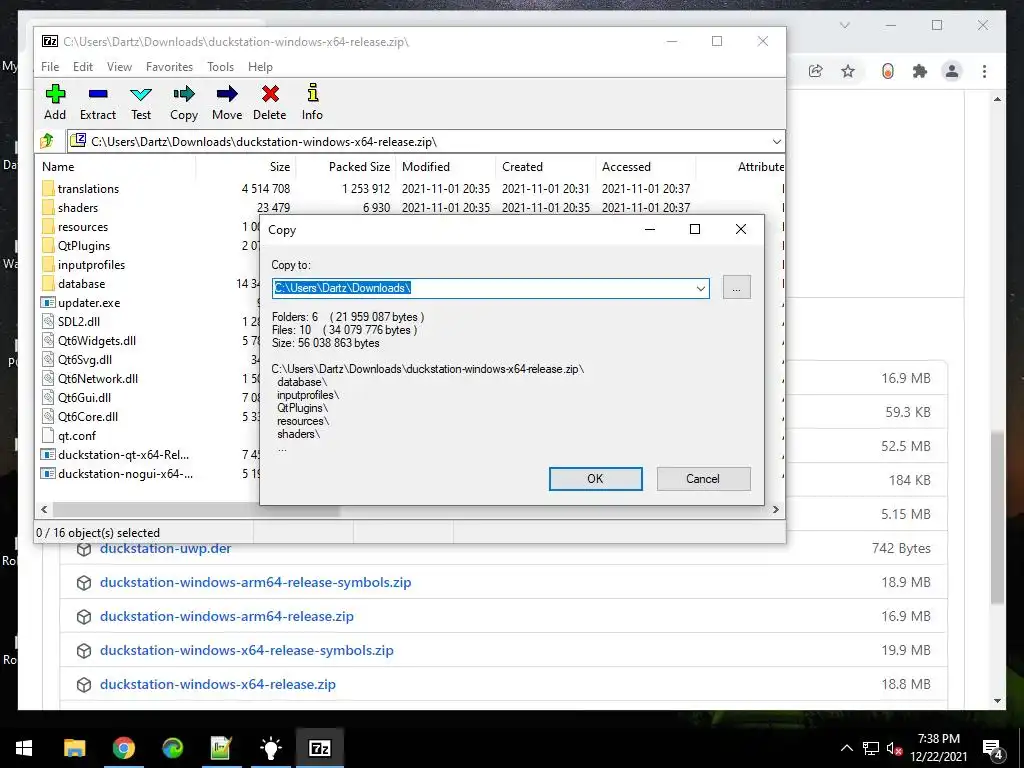Screen dimensions: 1024x768
Task: Bookmark the page with star icon
Action: (x=848, y=71)
